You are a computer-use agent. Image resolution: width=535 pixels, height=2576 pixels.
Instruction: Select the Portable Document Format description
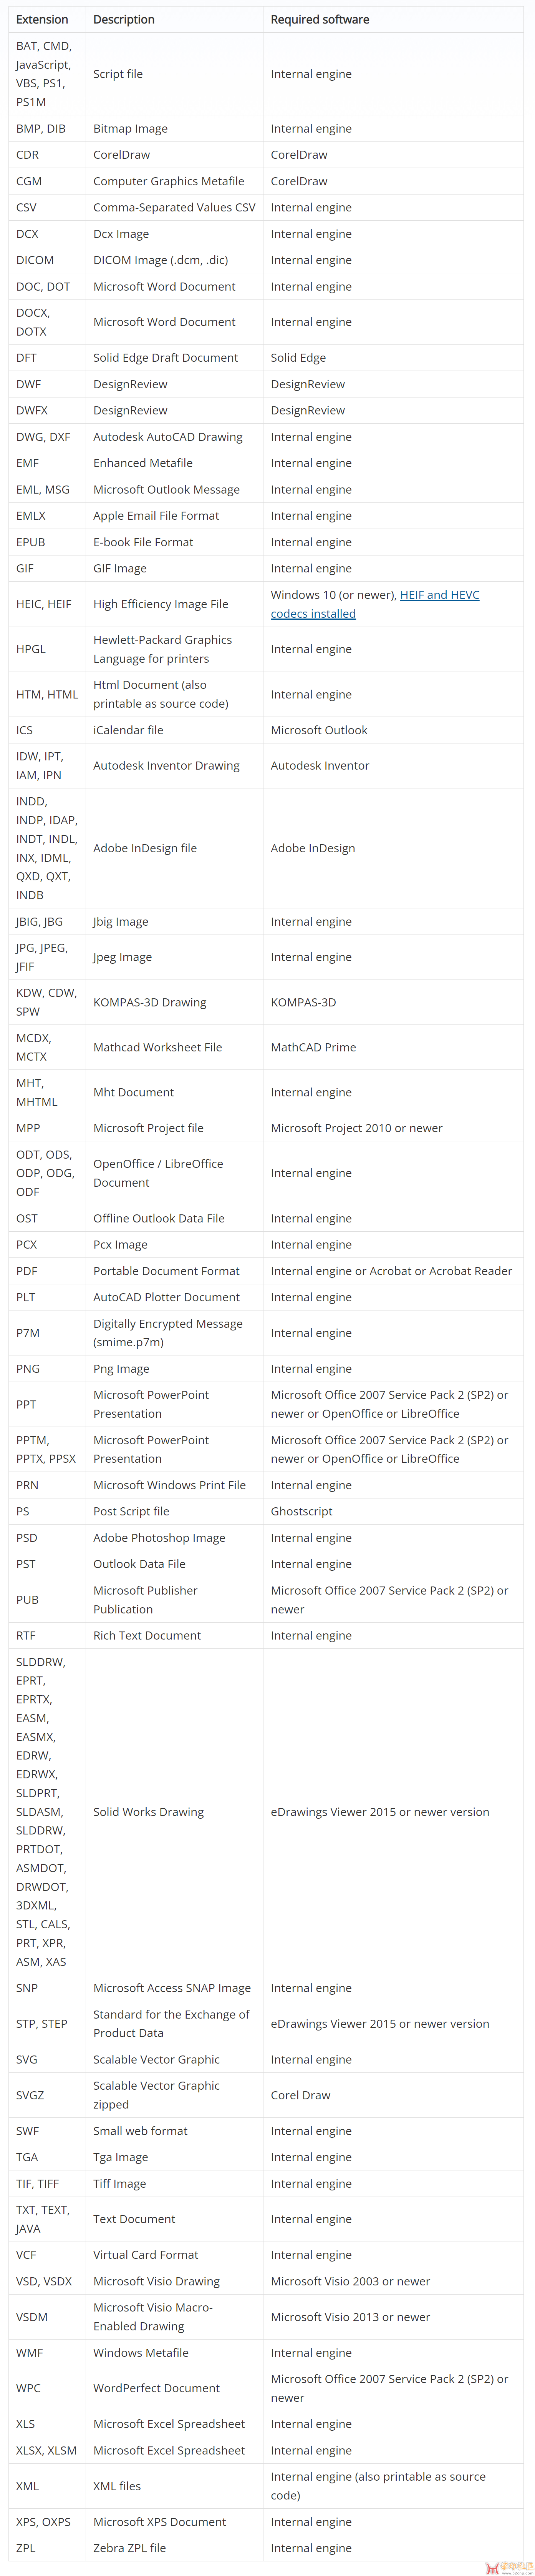tap(166, 1271)
